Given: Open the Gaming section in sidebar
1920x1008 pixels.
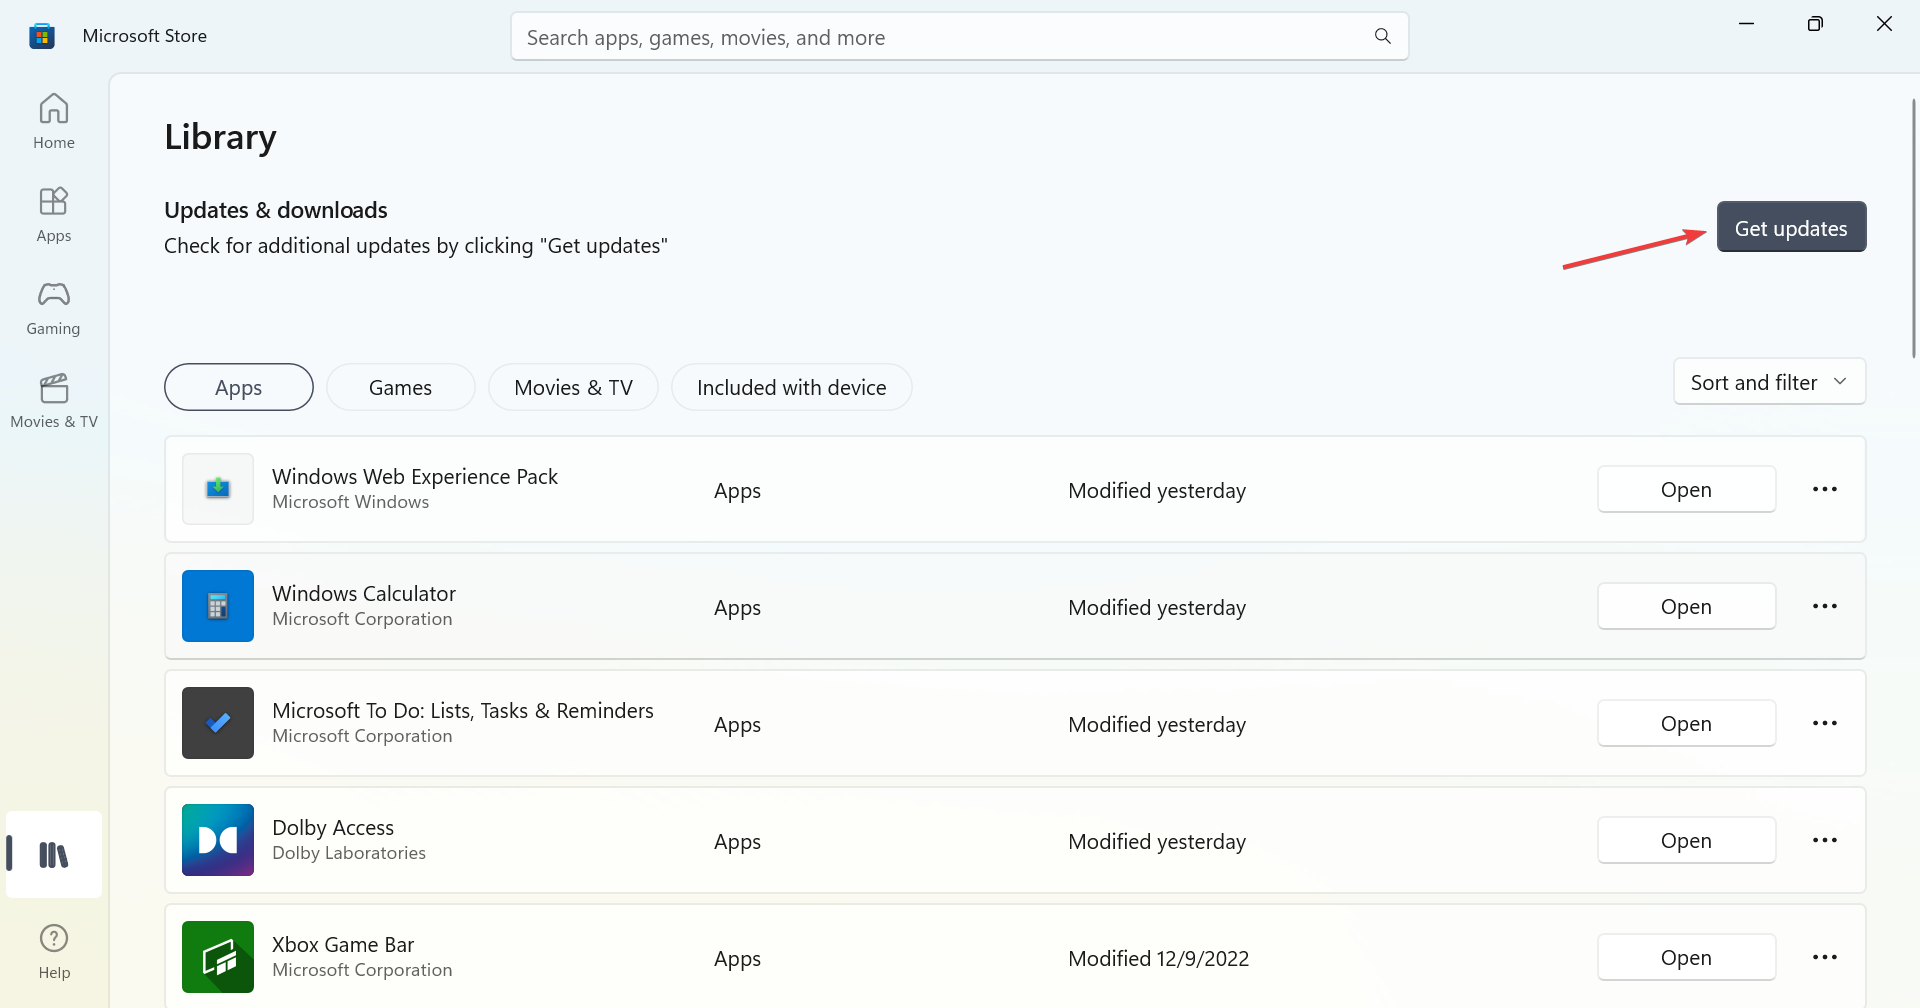Looking at the screenshot, I should 54,307.
